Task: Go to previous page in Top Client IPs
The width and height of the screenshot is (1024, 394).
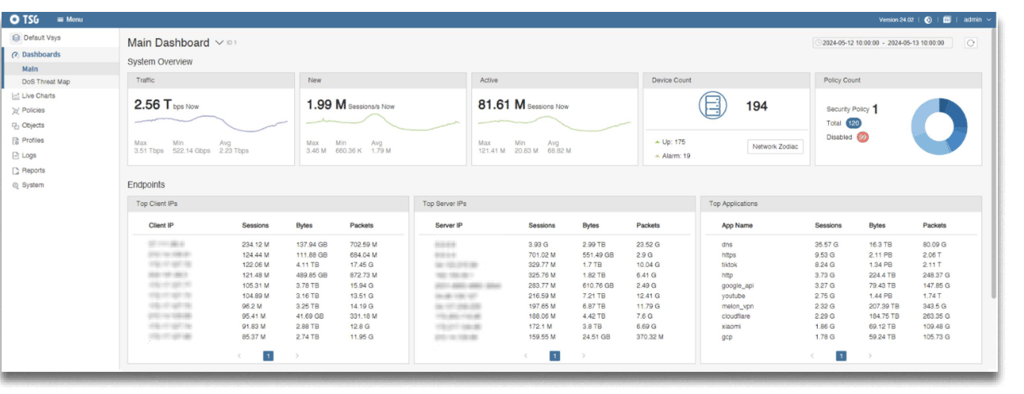Action: [x=239, y=355]
